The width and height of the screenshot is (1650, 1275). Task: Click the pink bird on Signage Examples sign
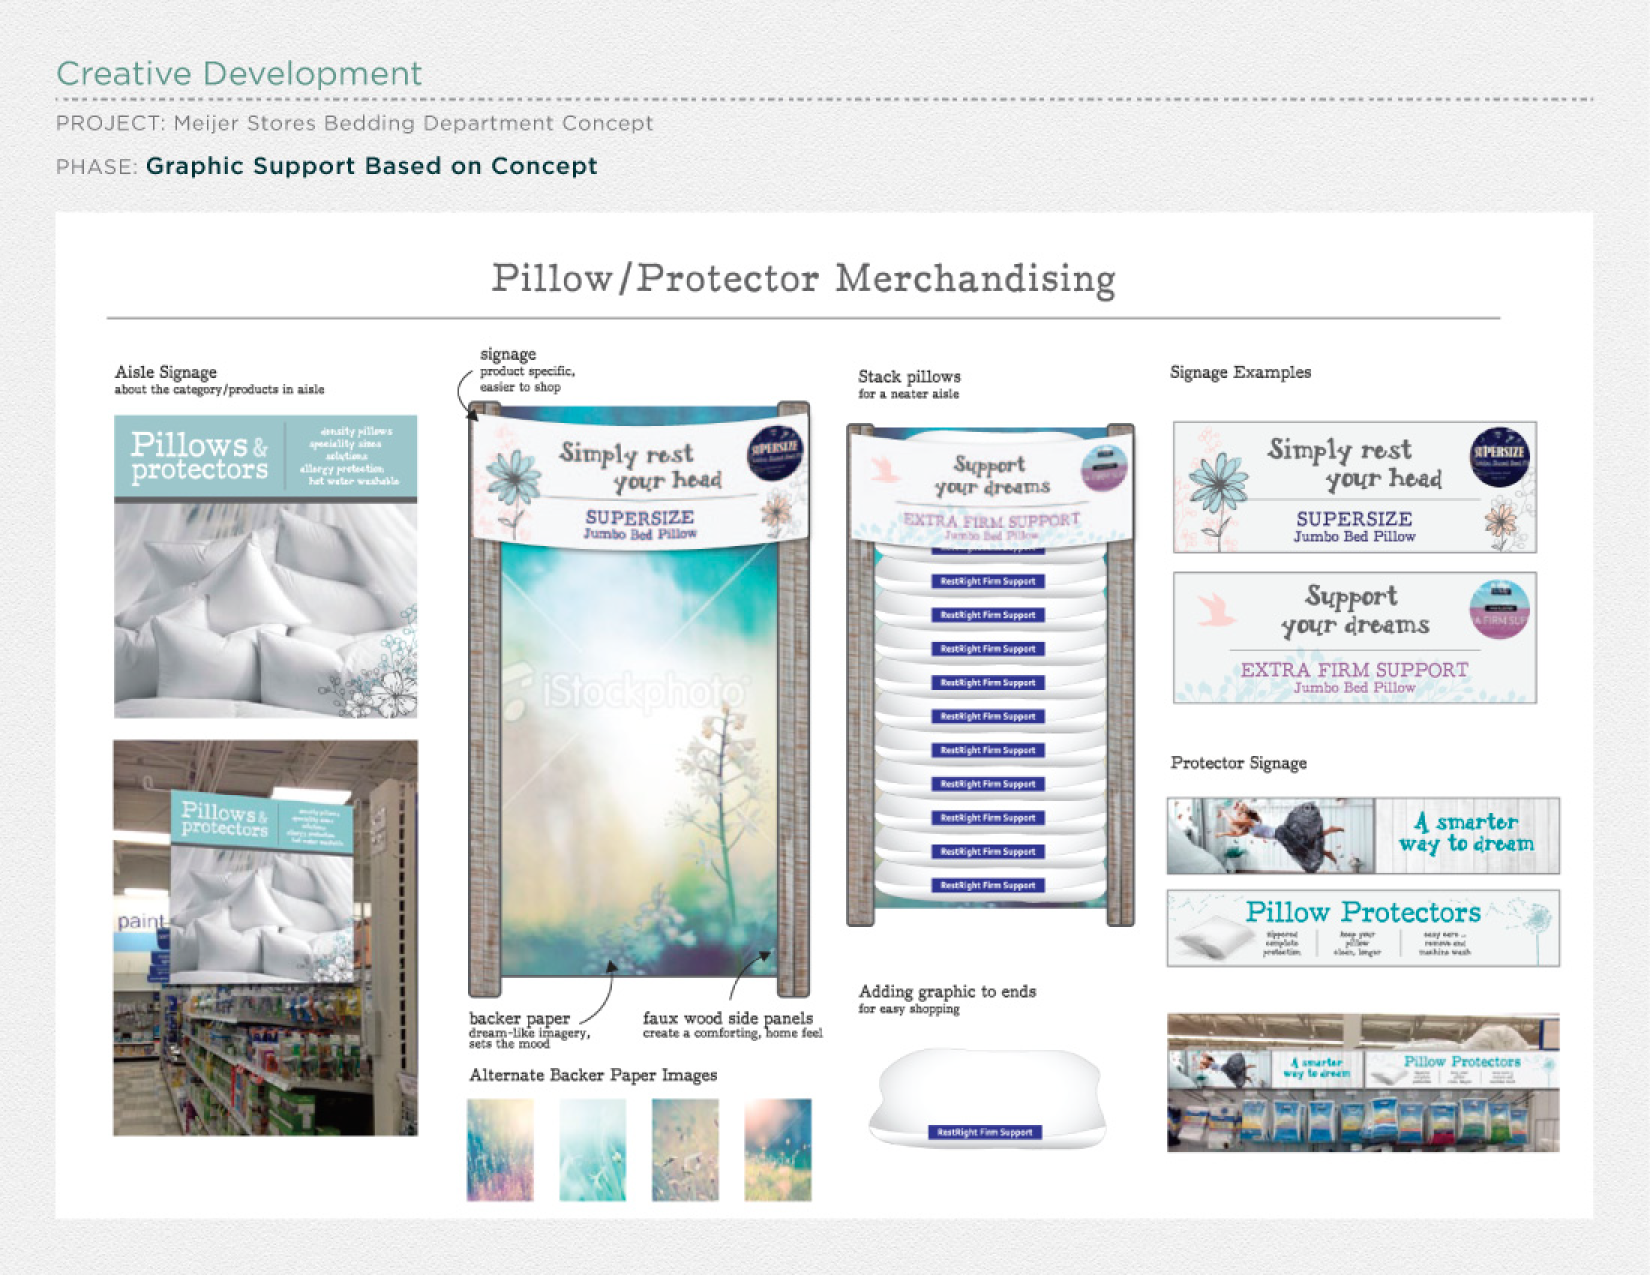pos(1216,609)
